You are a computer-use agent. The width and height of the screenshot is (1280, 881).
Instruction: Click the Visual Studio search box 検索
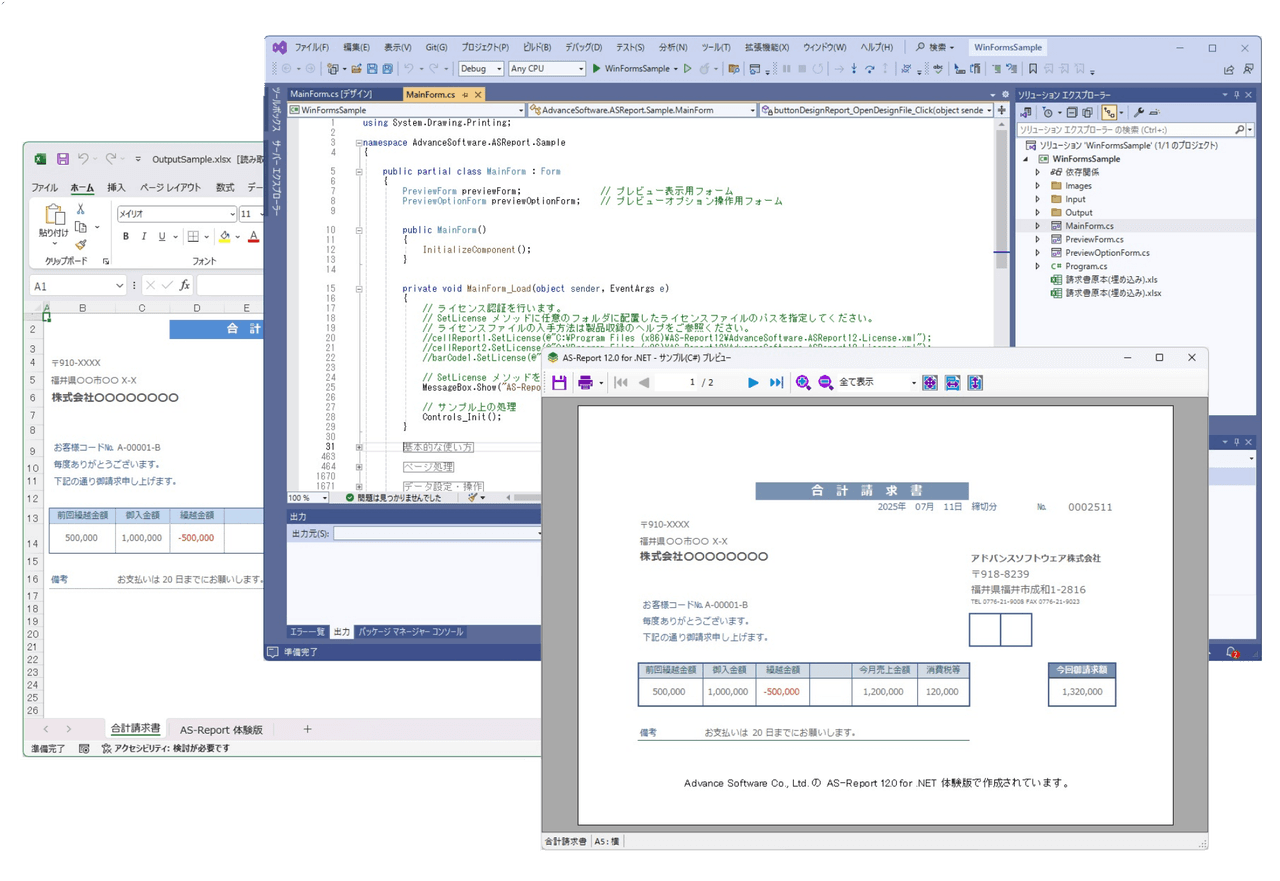(936, 47)
